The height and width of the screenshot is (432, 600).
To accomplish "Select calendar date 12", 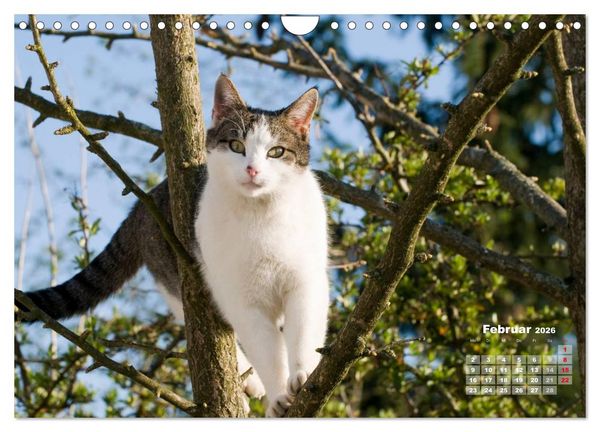I will [x=519, y=370].
